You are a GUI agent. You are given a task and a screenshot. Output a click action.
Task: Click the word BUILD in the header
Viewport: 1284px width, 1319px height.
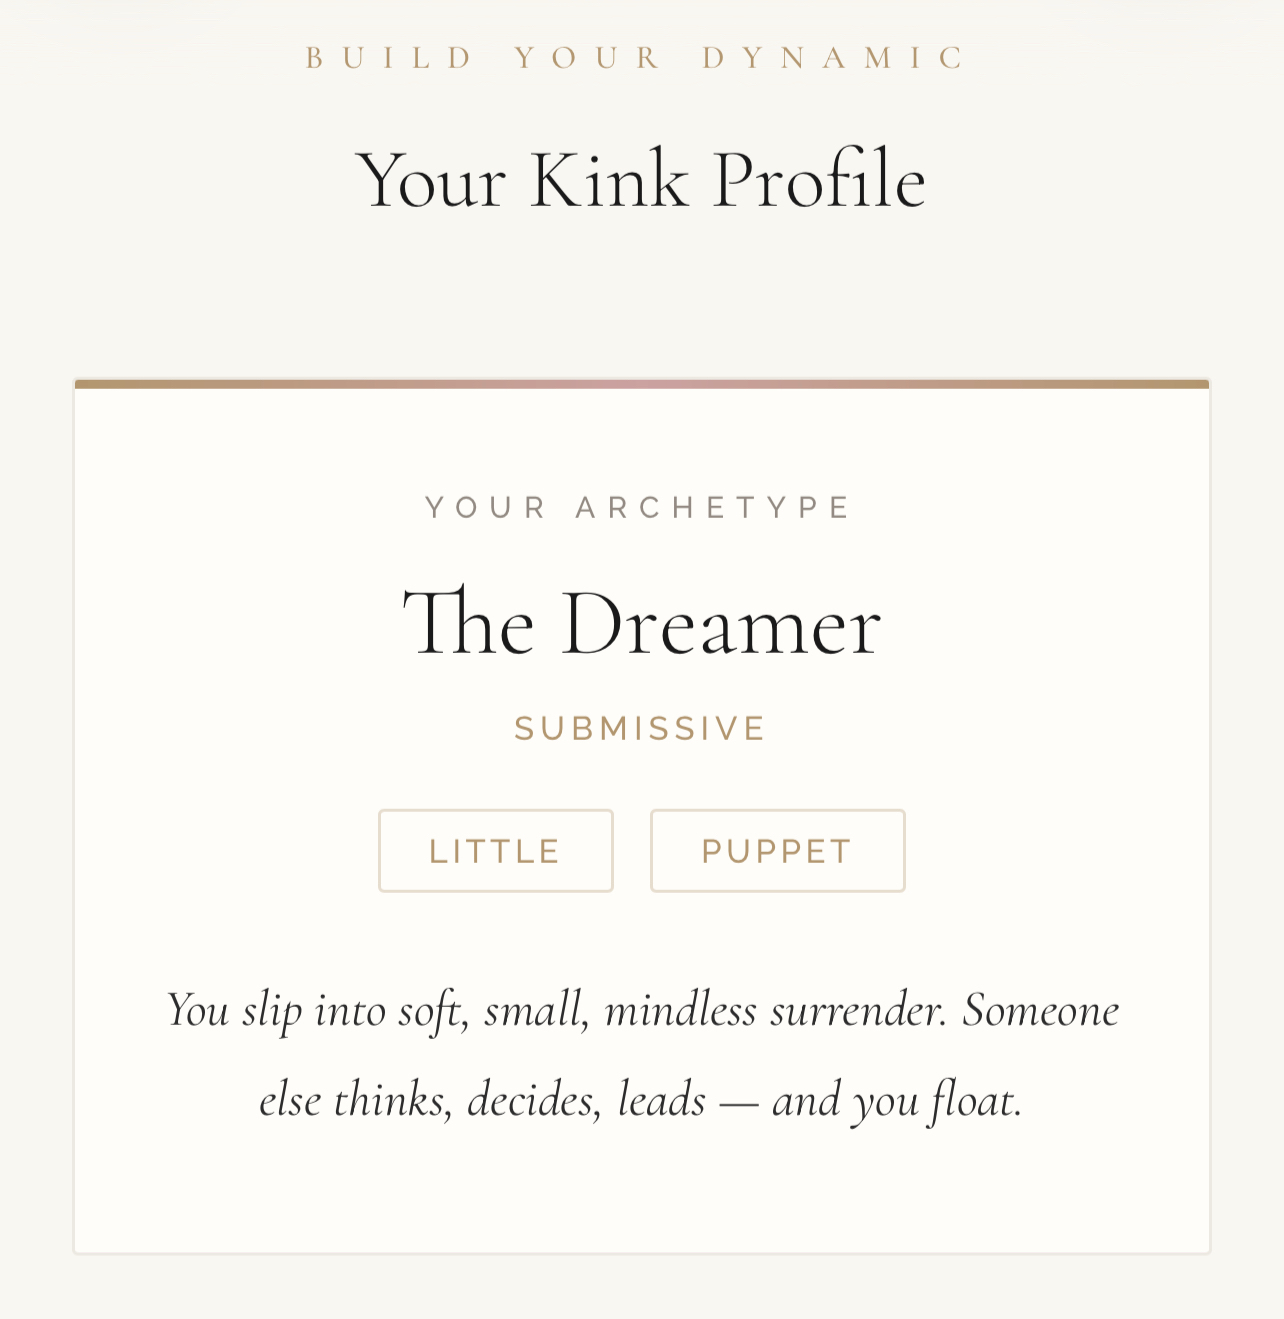[389, 58]
